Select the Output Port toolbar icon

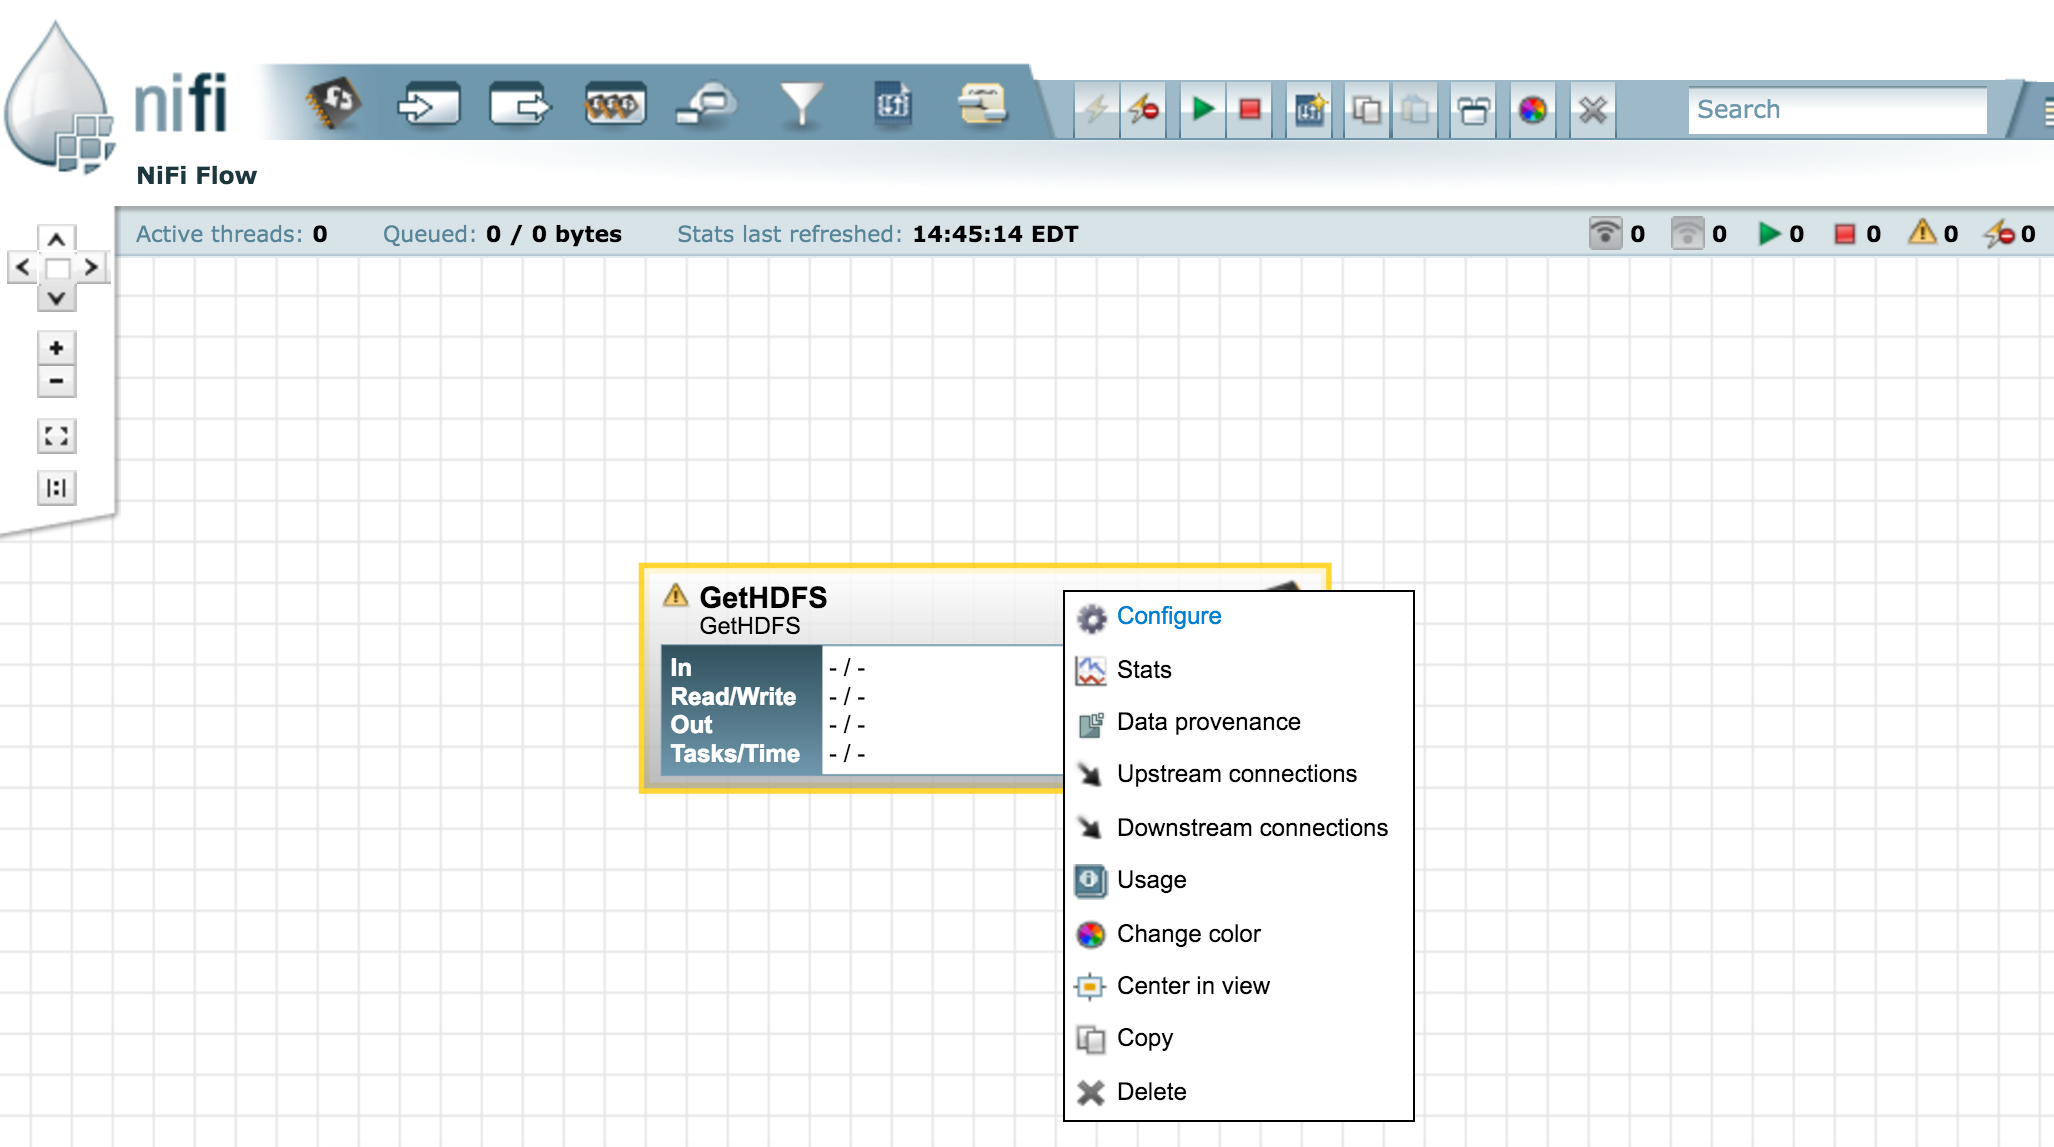520,105
